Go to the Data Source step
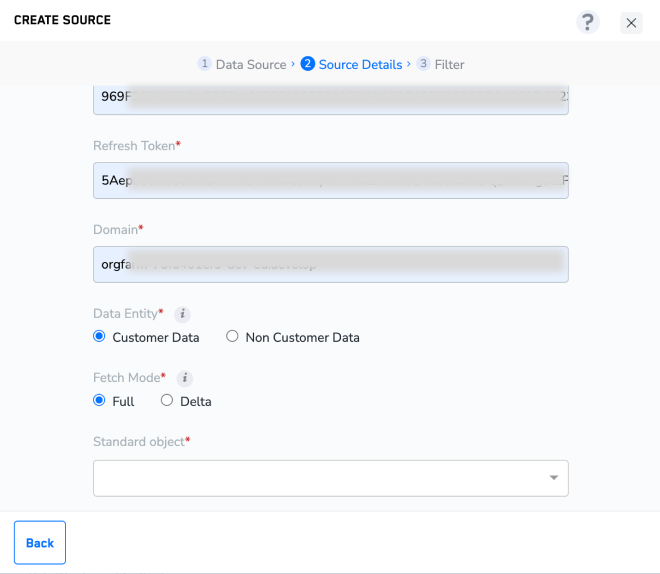660x574 pixels. [251, 64]
